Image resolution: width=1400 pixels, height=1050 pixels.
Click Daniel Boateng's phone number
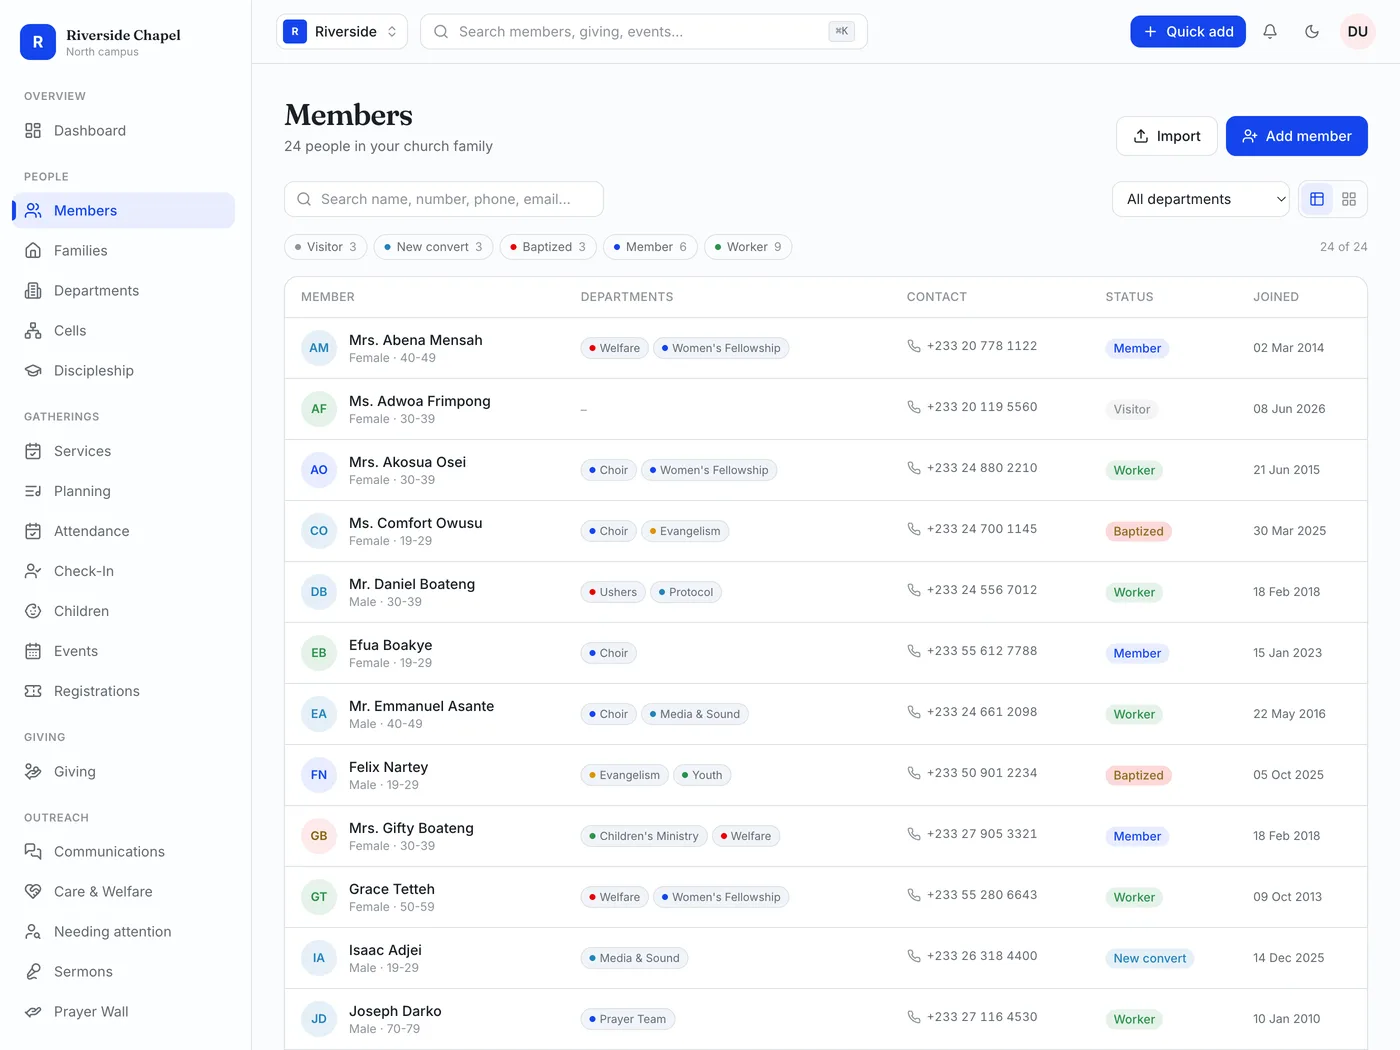coord(981,590)
